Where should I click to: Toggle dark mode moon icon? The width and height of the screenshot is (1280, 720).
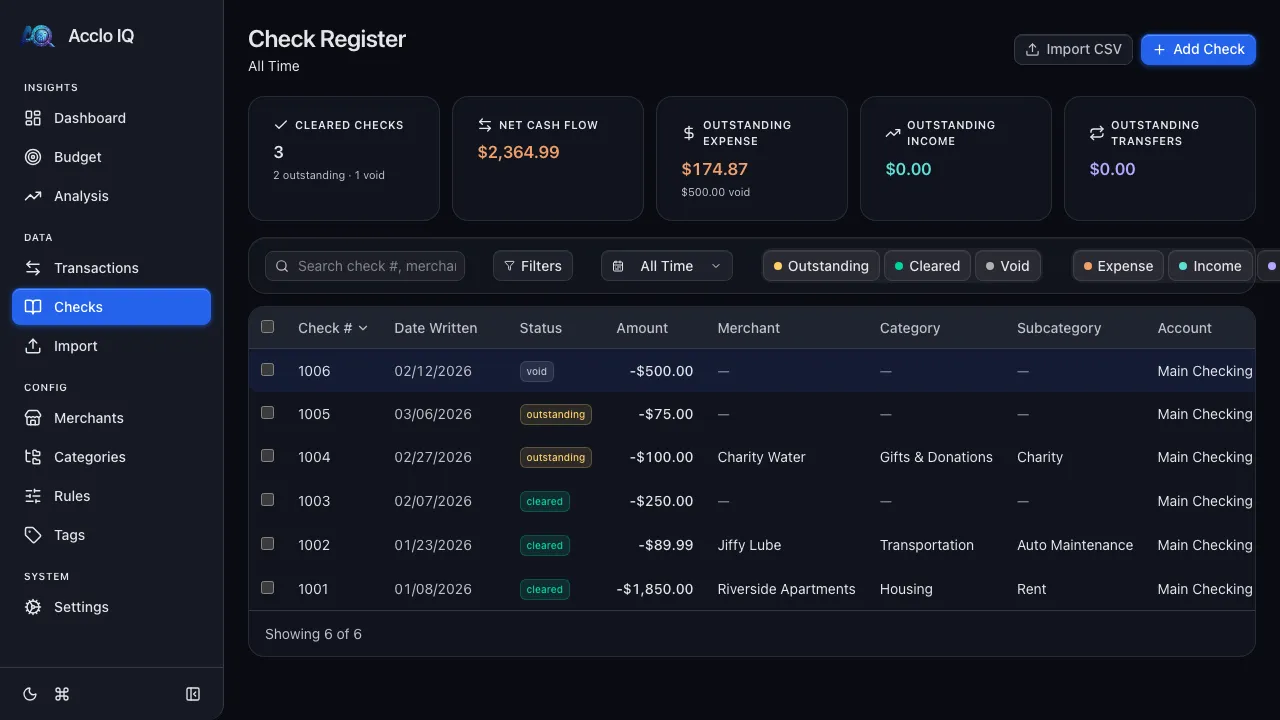click(x=30, y=694)
